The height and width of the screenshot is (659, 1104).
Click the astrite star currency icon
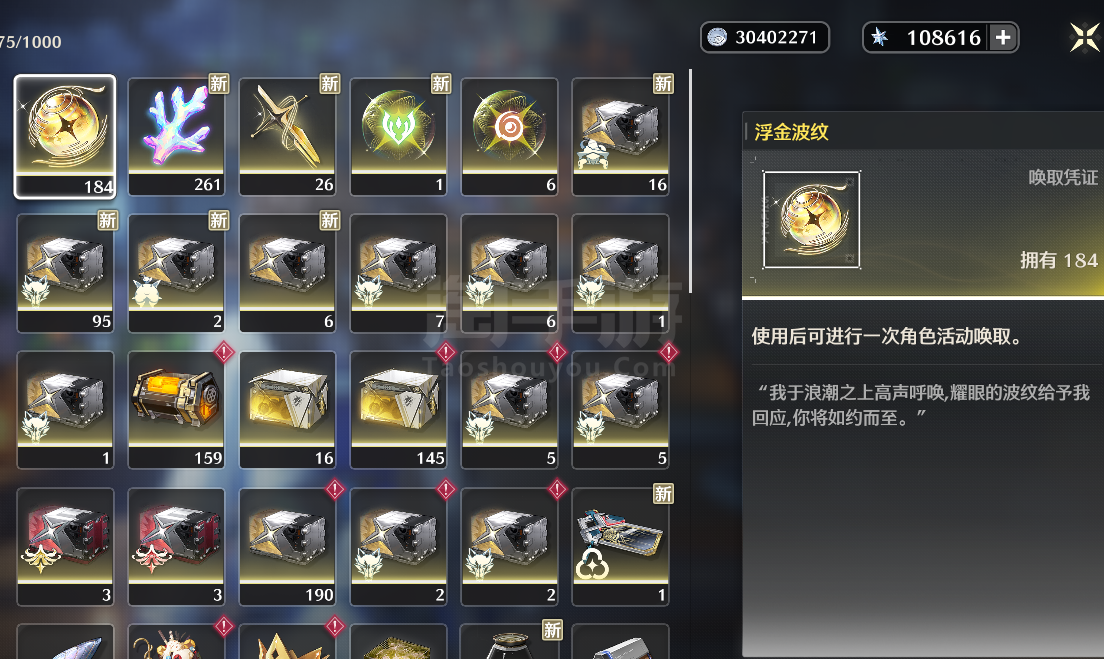click(880, 37)
